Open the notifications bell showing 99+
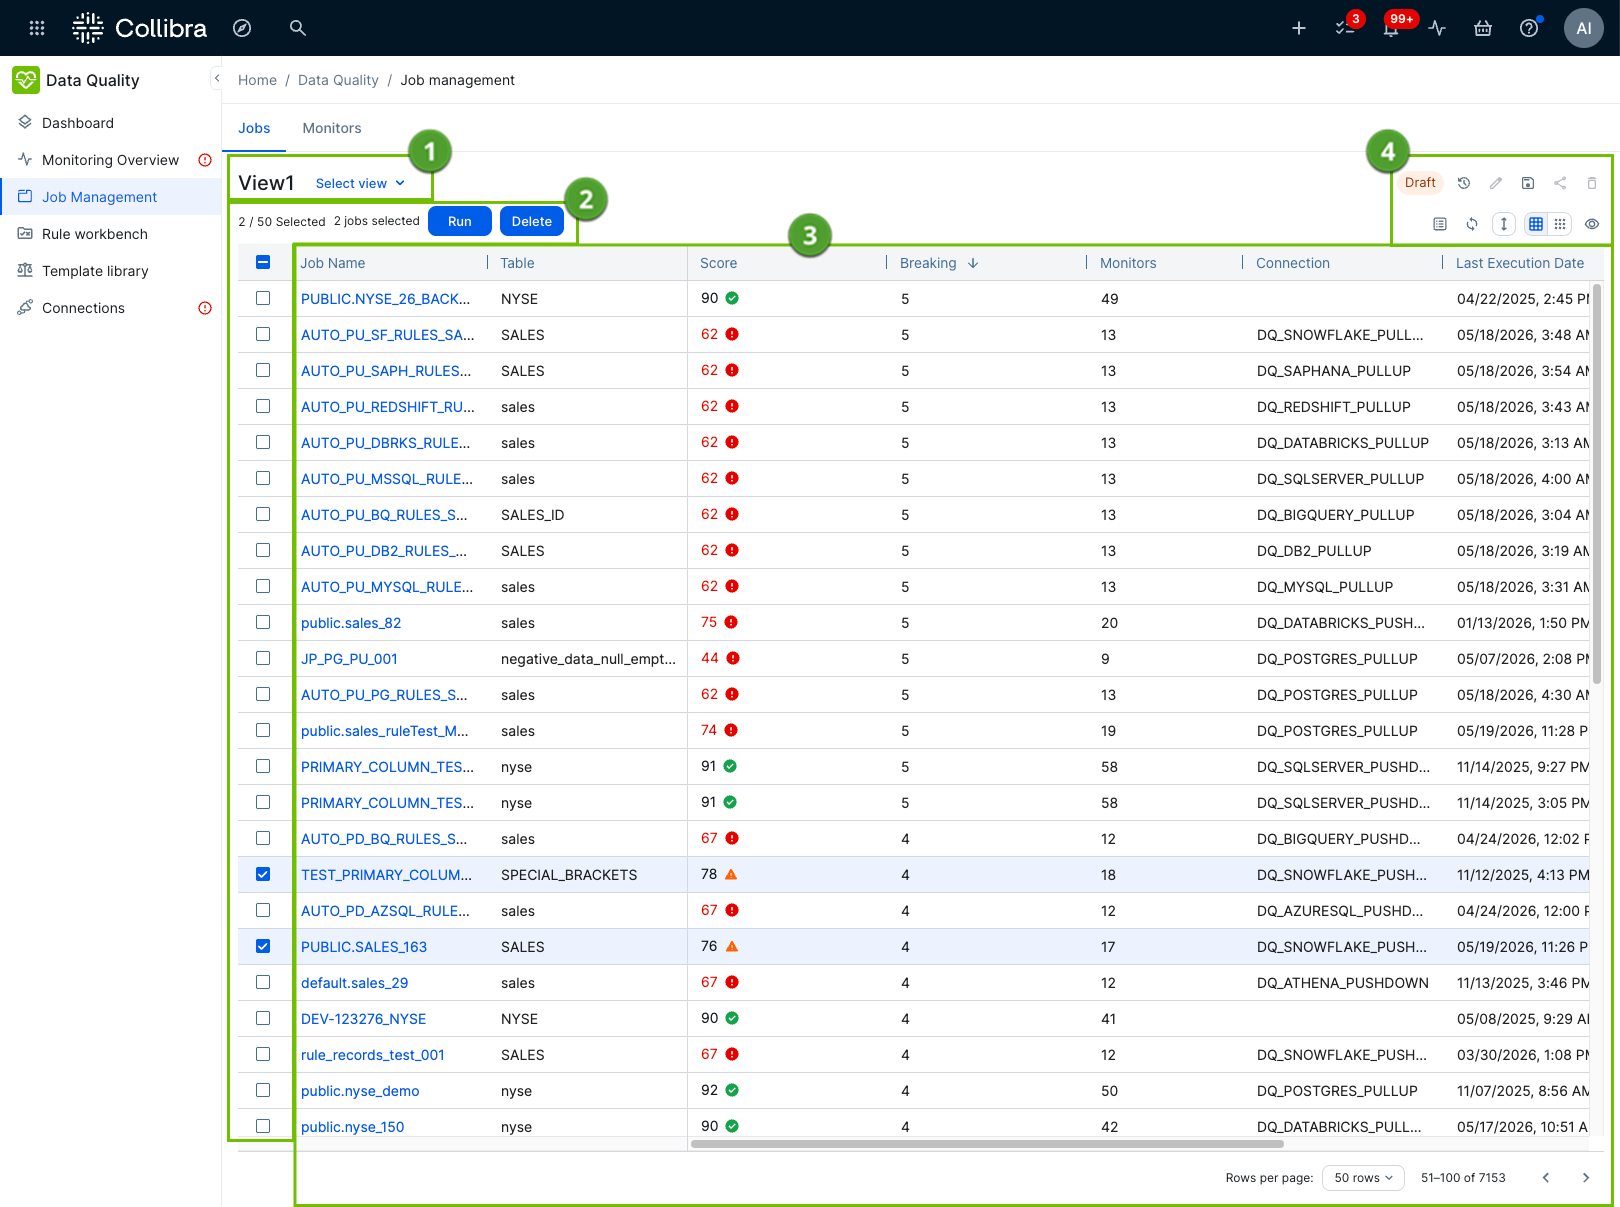The height and width of the screenshot is (1207, 1620). coord(1391,28)
